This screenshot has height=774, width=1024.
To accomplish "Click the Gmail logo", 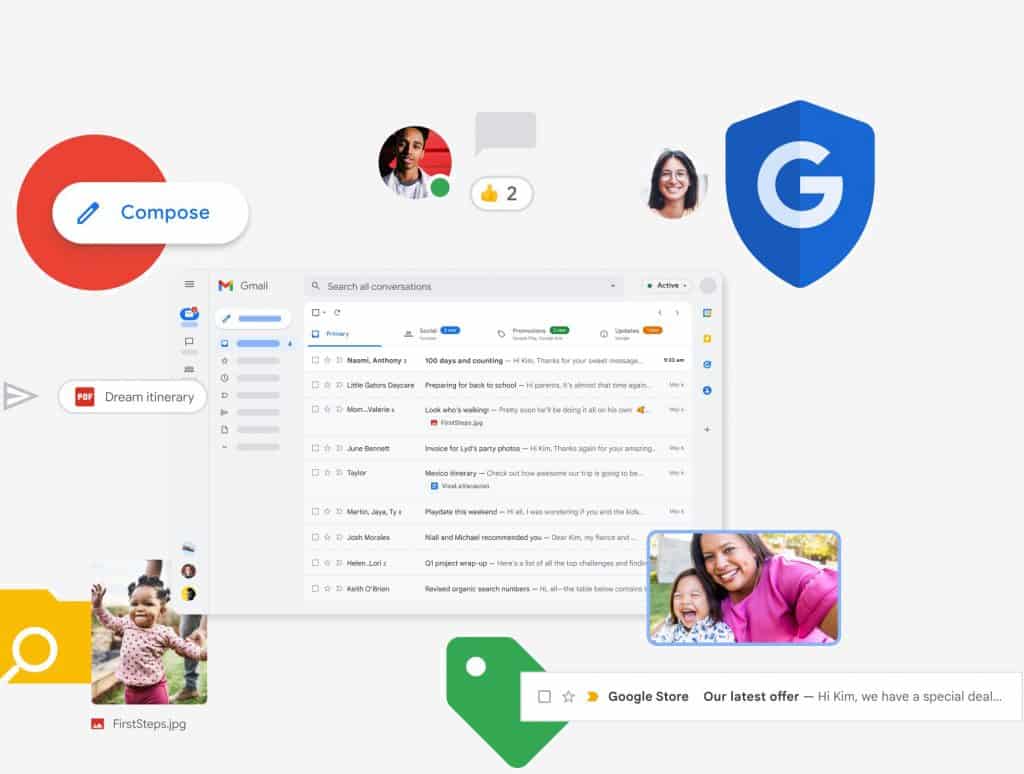I will point(243,285).
